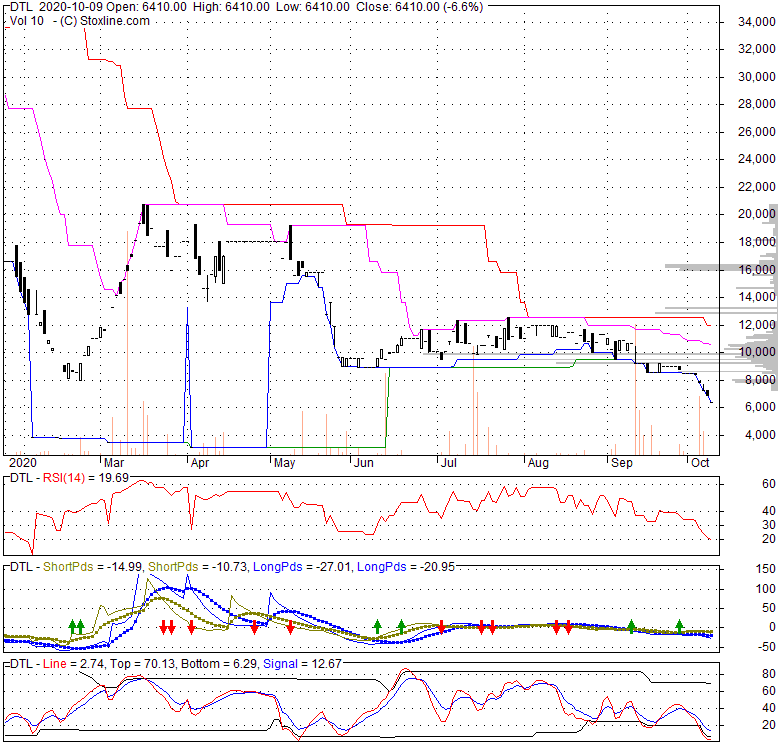Image resolution: width=780 pixels, height=745 pixels.
Task: Select the 'Top = 70.13' legend entry
Action: 143,664
